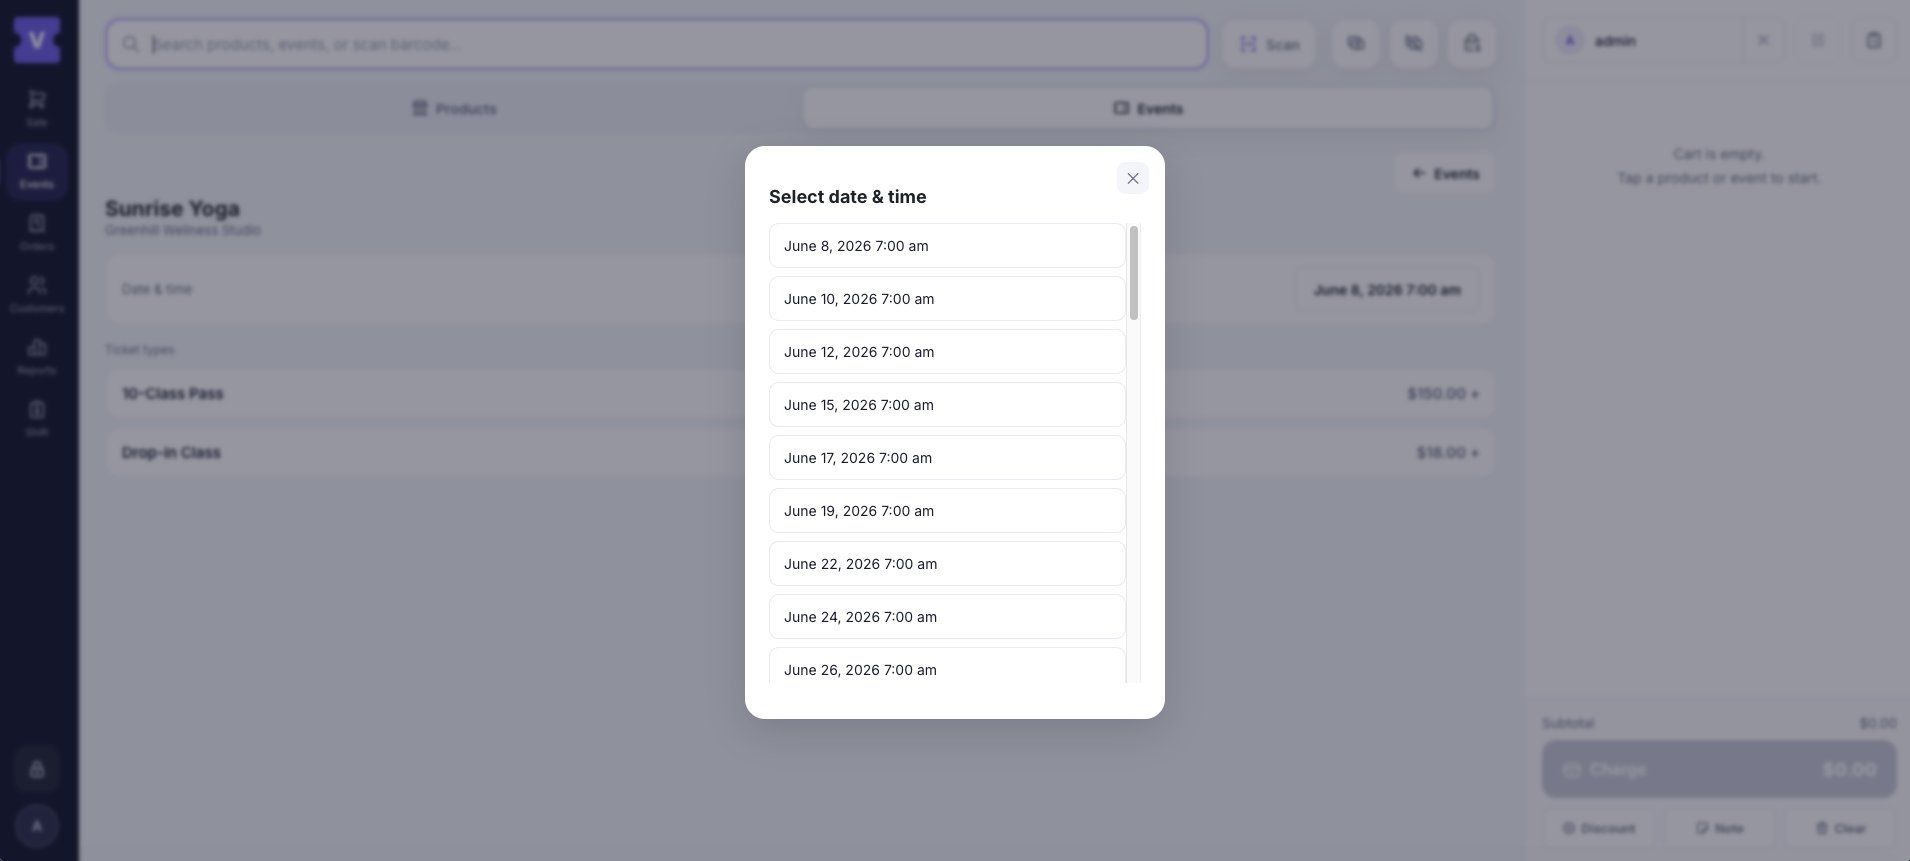Go back using the Events arrow button
This screenshot has height=861, width=1910.
tap(1445, 174)
